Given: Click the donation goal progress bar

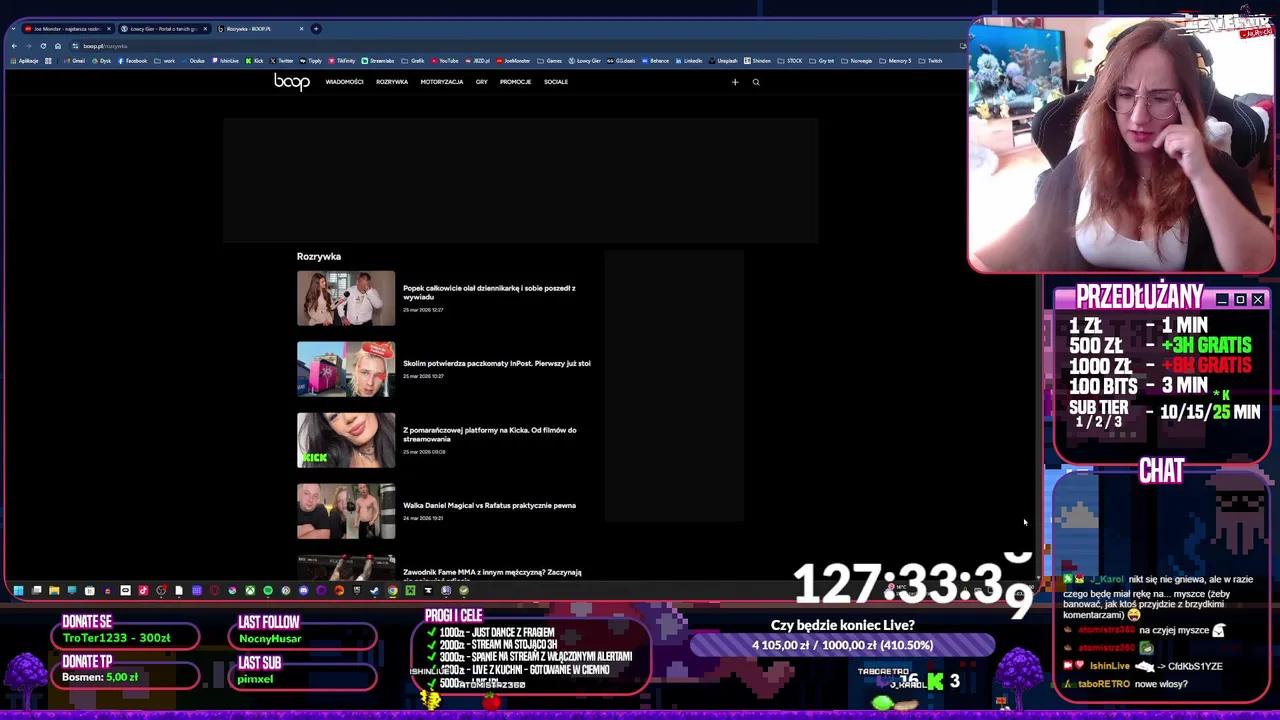Looking at the screenshot, I should [842, 645].
